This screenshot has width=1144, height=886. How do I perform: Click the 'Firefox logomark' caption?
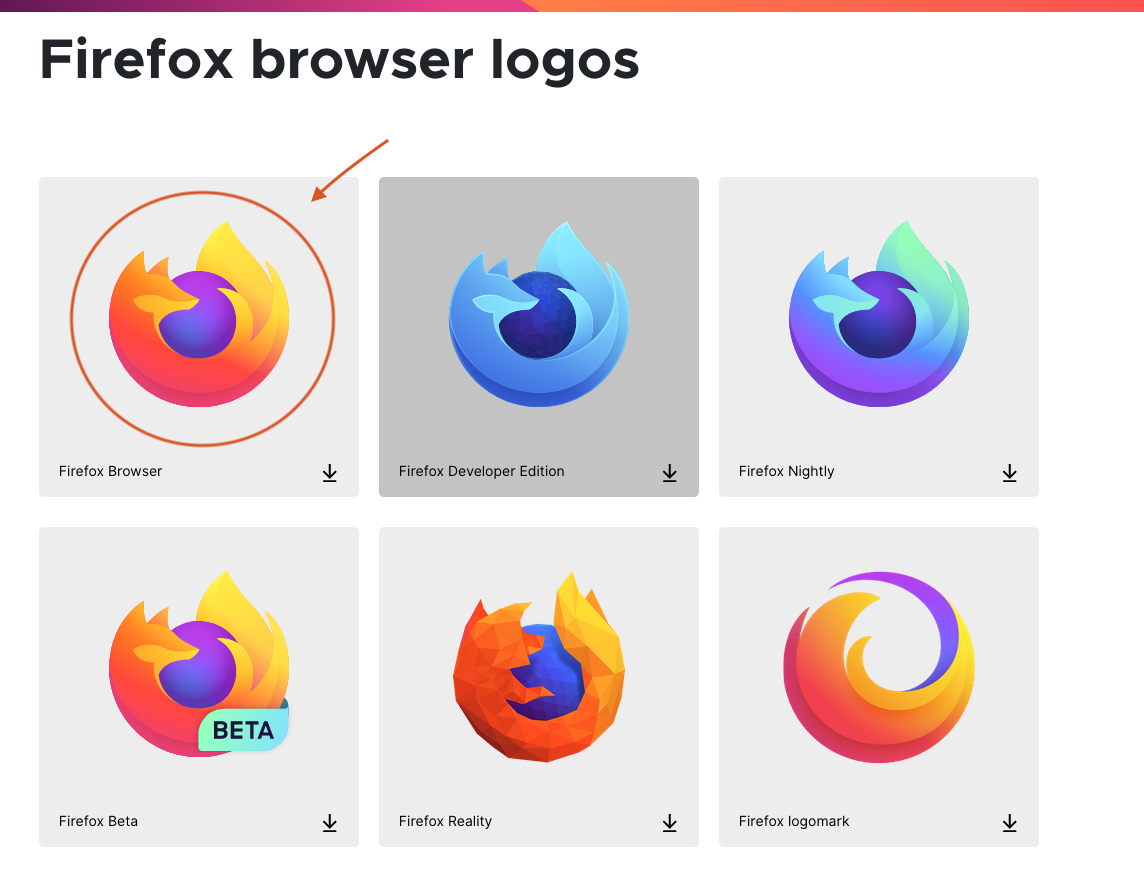[x=794, y=822]
